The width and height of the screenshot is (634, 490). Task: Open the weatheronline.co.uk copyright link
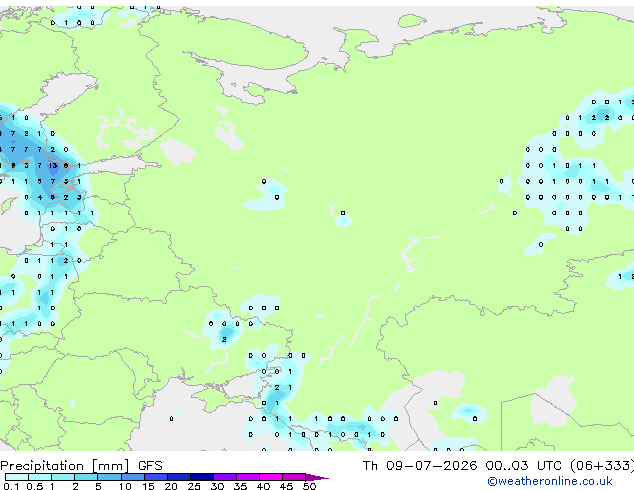coord(550,481)
